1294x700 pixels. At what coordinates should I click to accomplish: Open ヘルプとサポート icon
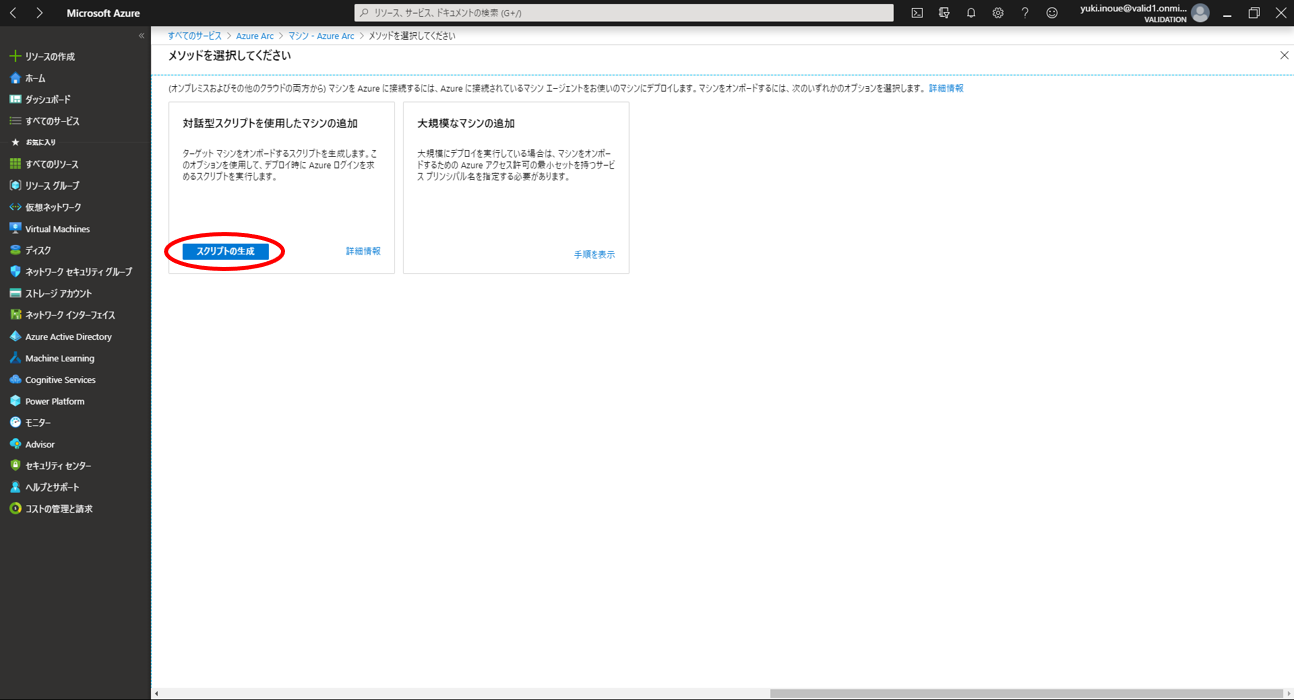(15, 487)
